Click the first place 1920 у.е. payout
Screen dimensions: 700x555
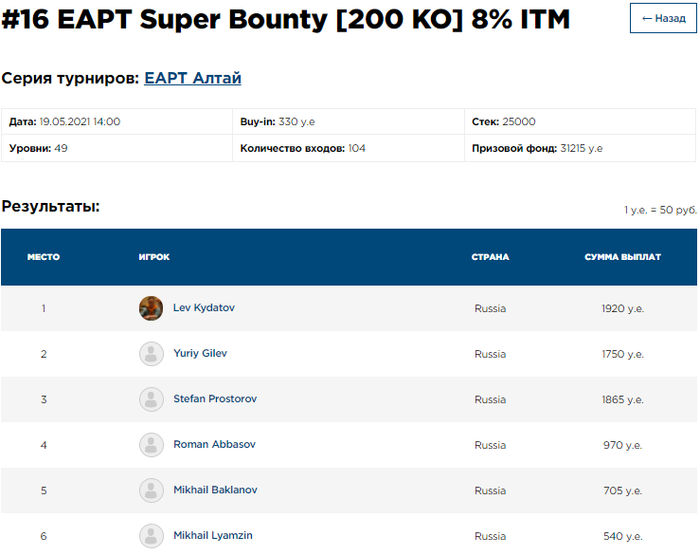pos(622,309)
